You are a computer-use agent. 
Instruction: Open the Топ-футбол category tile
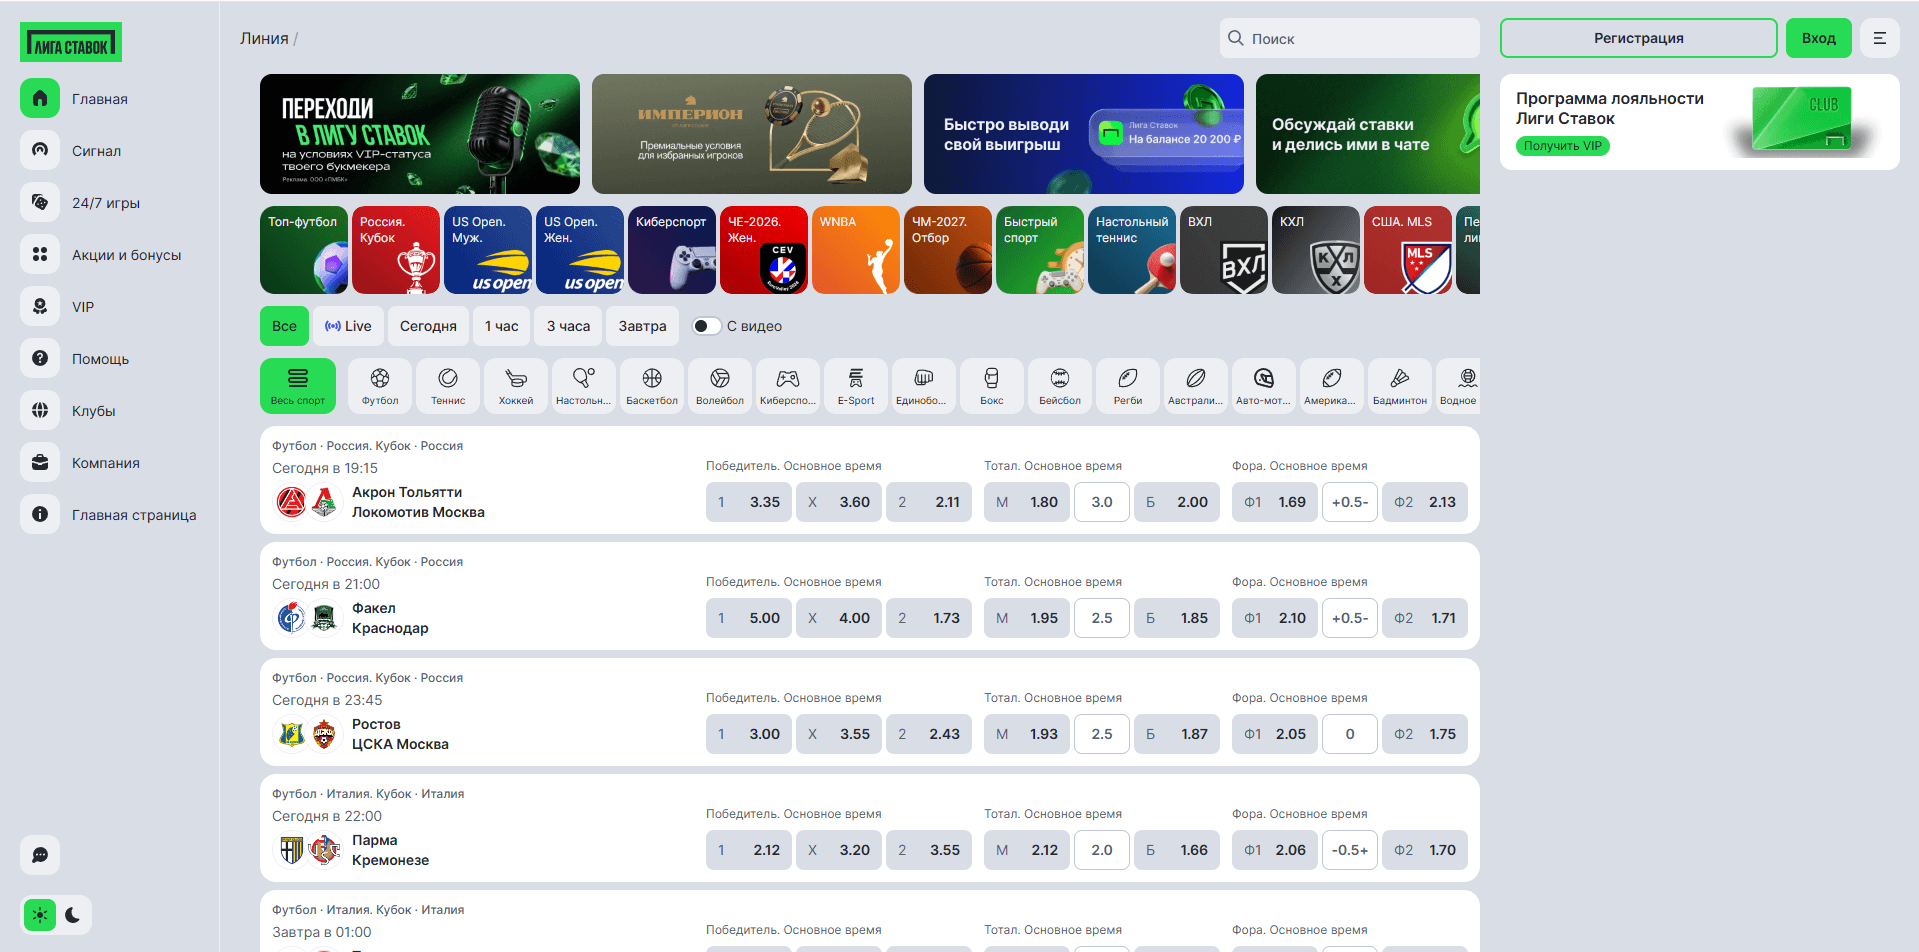[304, 250]
